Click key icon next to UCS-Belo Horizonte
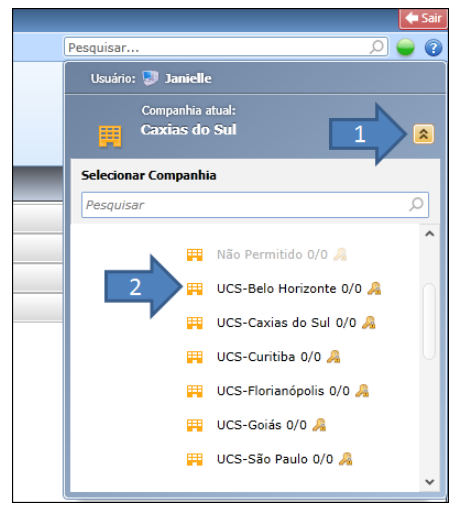Screen dimensions: 456x508 click(x=374, y=288)
